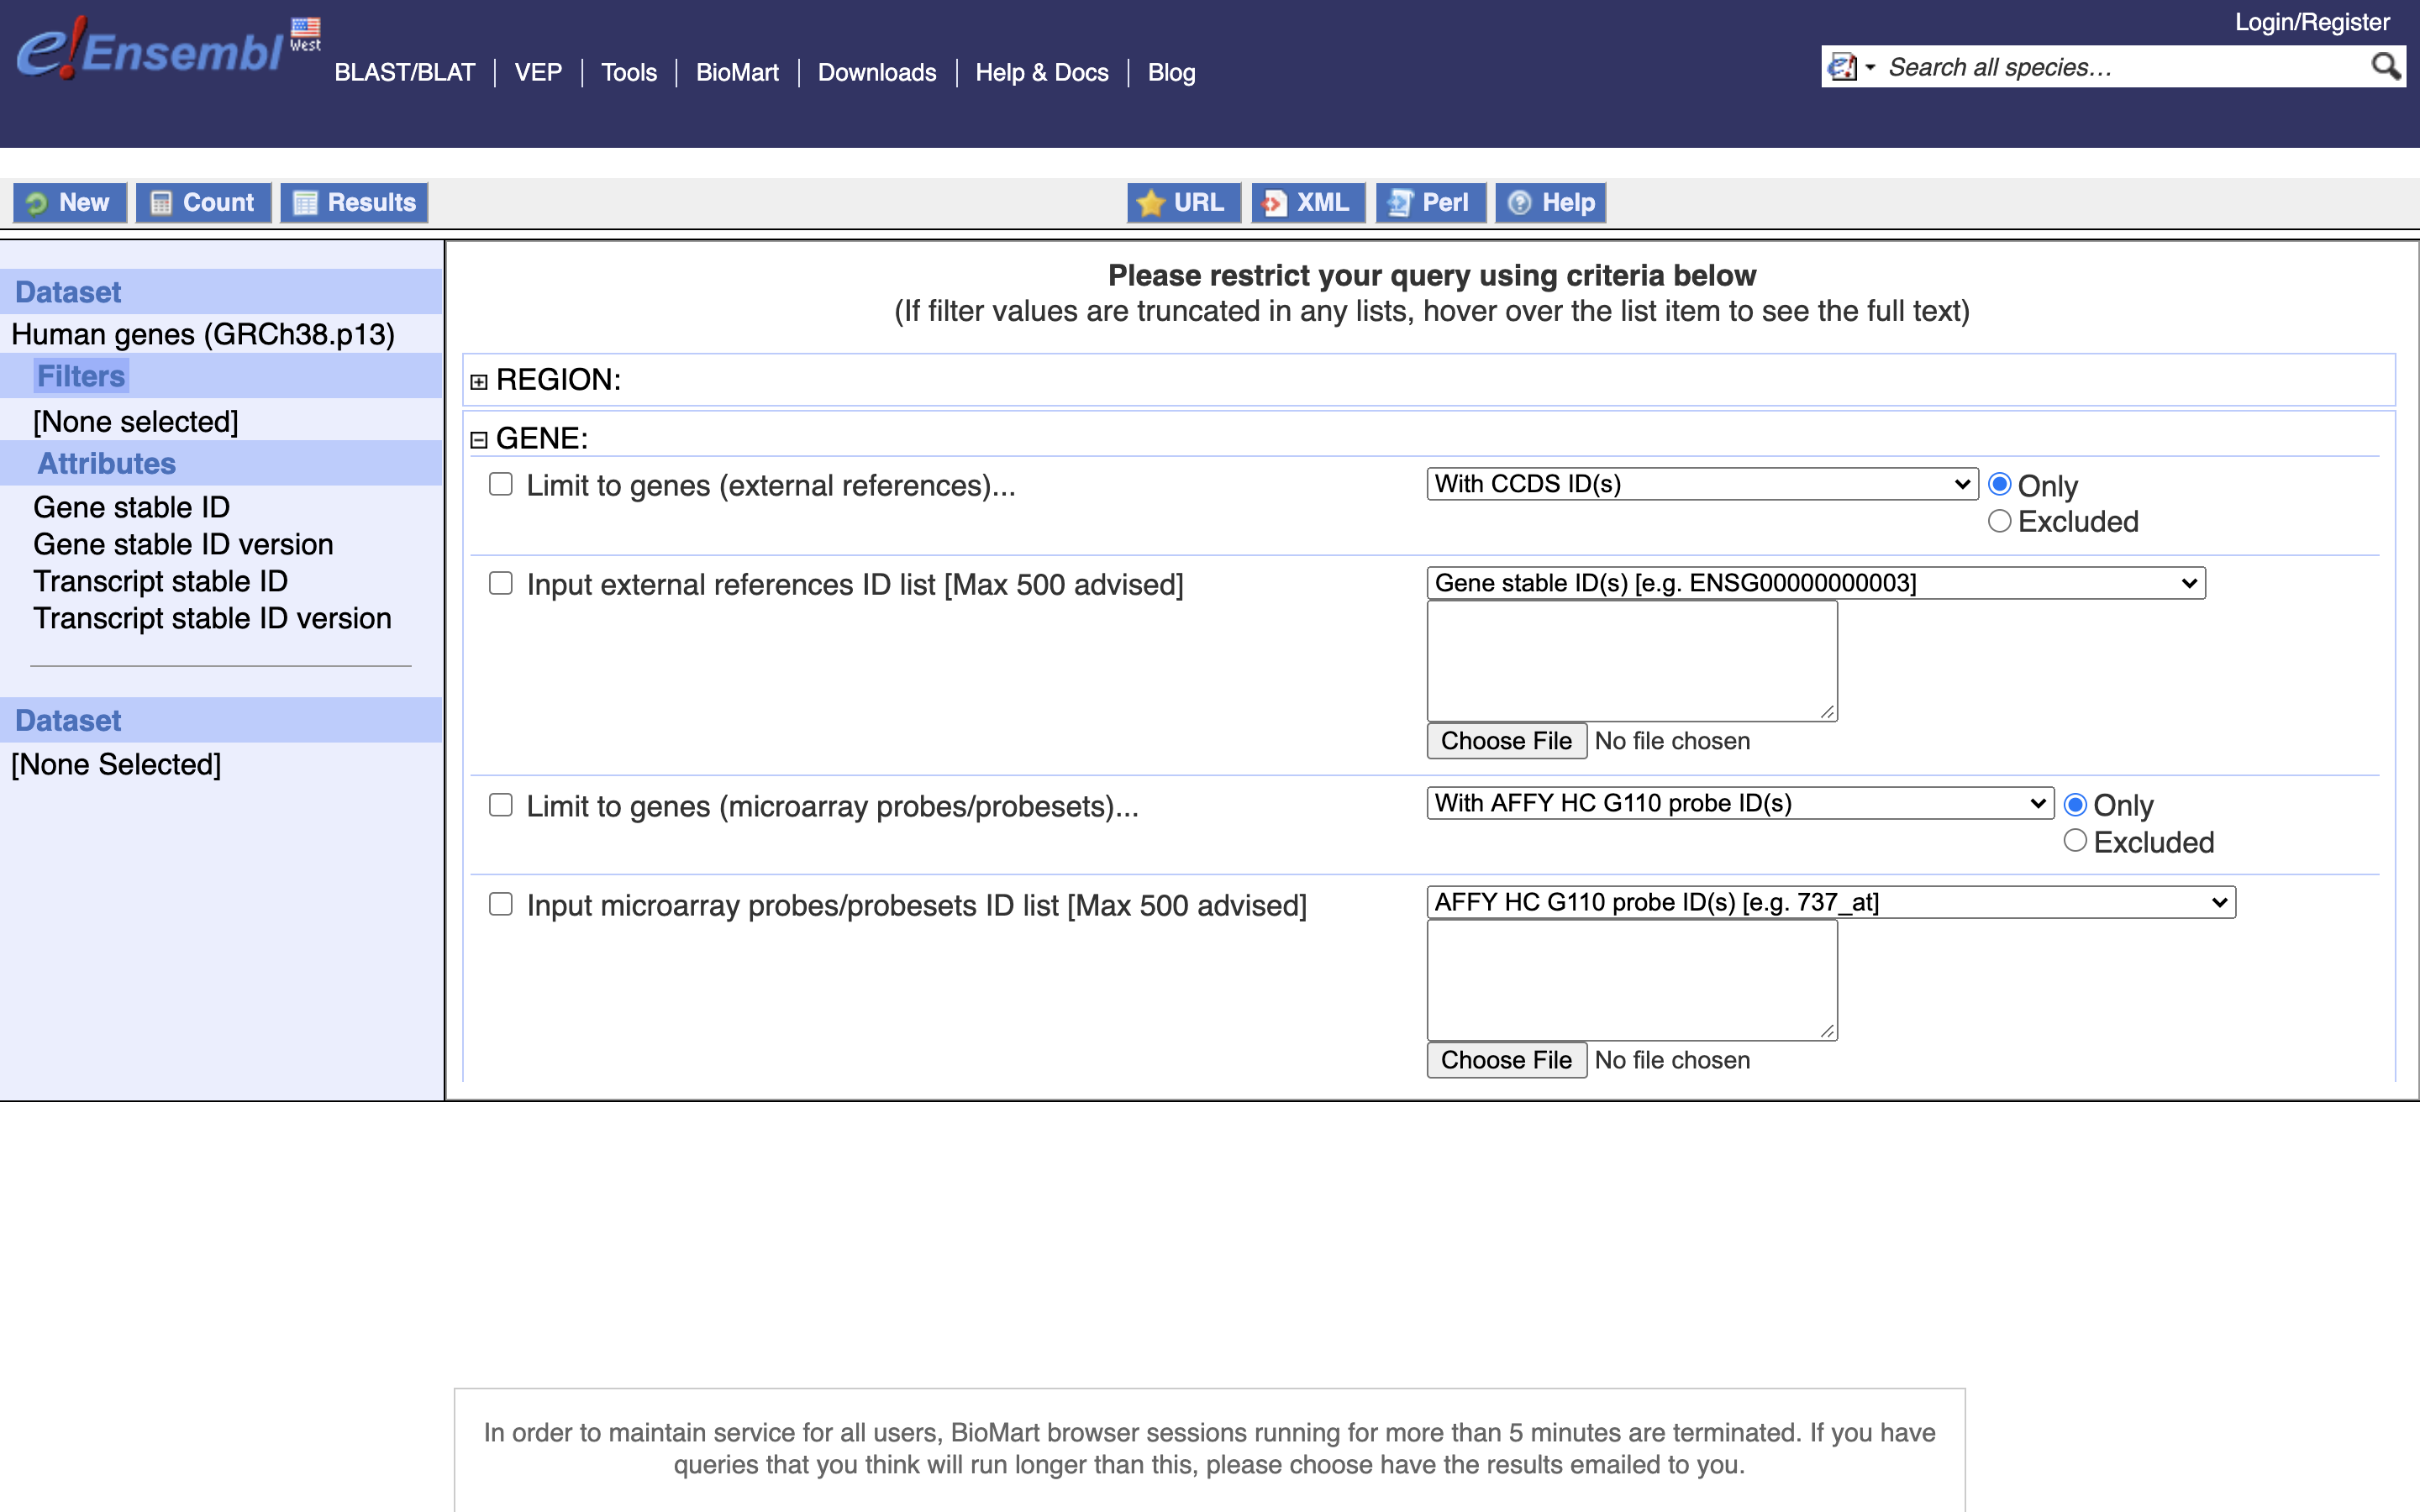This screenshot has width=2420, height=1512.
Task: Click the microarray probes ID text area
Action: tap(1632, 980)
